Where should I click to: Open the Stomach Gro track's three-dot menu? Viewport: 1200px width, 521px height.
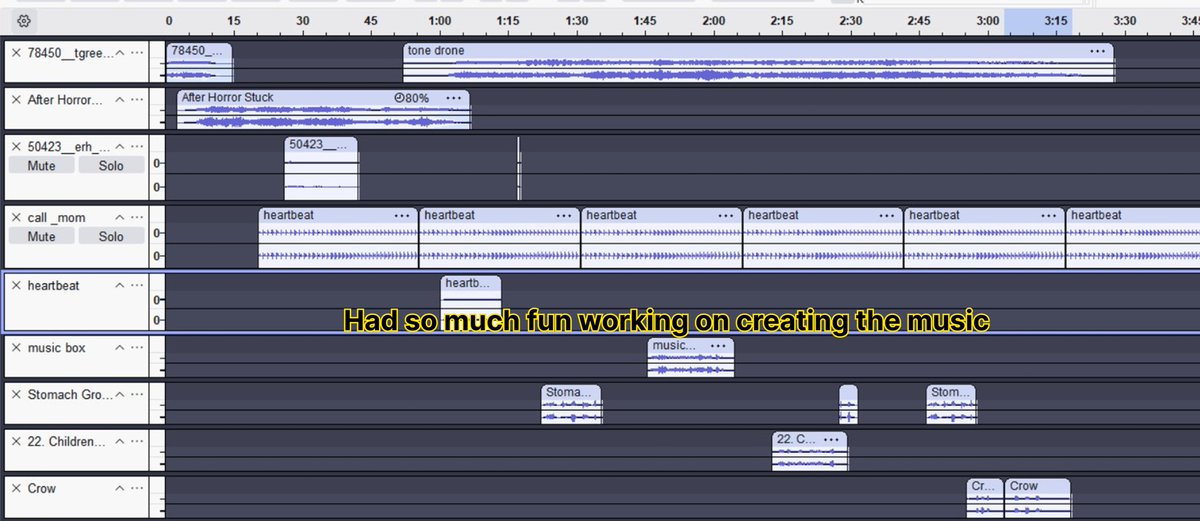coord(137,395)
